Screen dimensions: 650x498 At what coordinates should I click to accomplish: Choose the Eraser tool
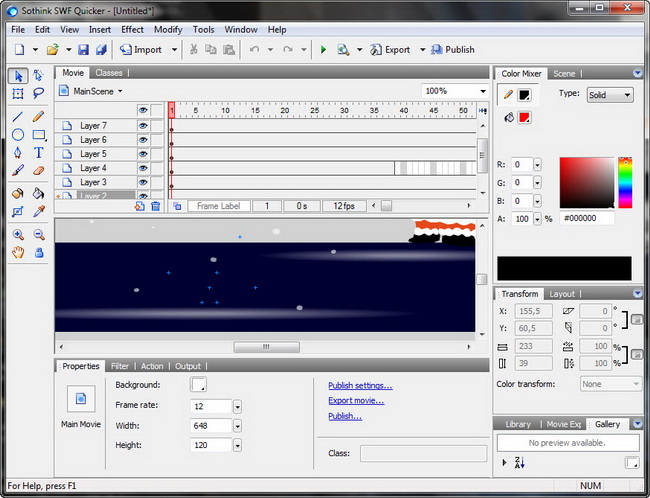(x=39, y=171)
